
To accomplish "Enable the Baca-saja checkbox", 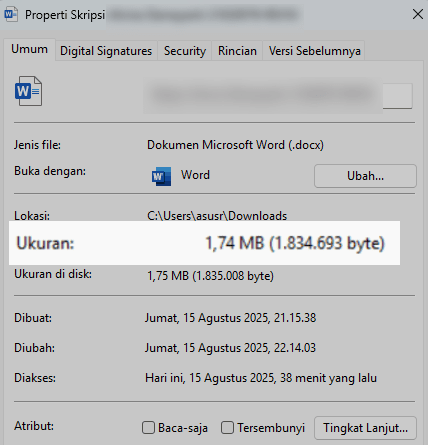I will click(x=148, y=427).
